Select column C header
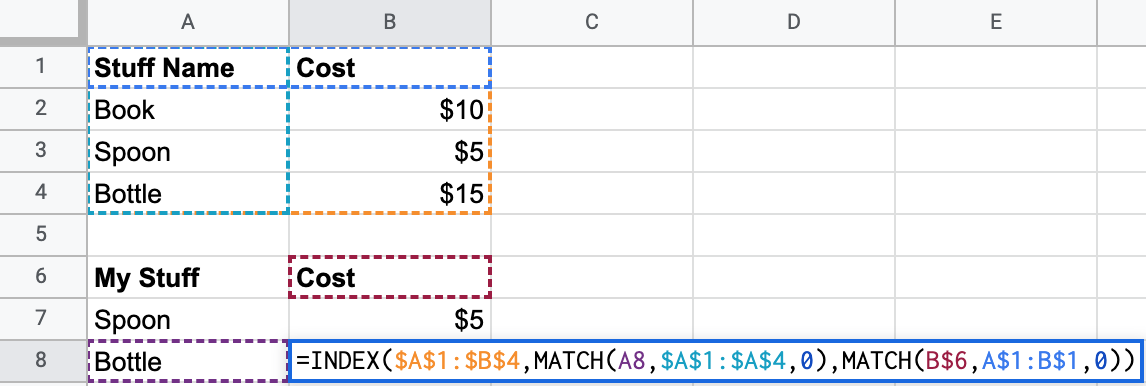This screenshot has height=386, width=1146. pyautogui.click(x=592, y=23)
